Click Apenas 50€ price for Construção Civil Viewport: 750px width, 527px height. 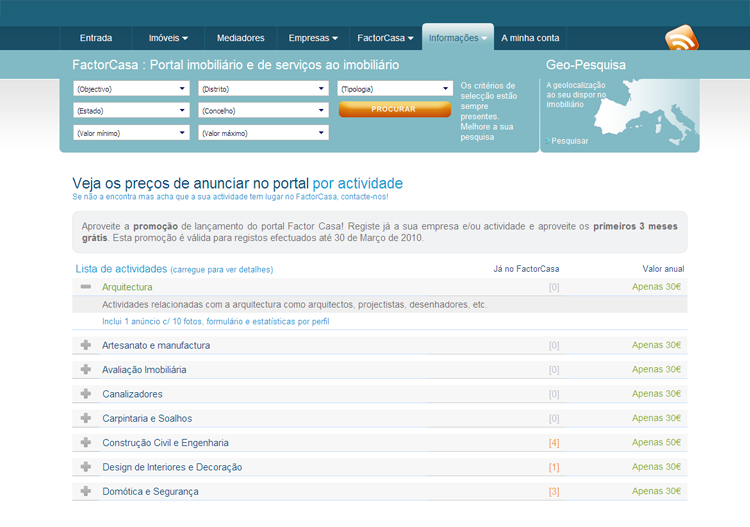point(656,442)
